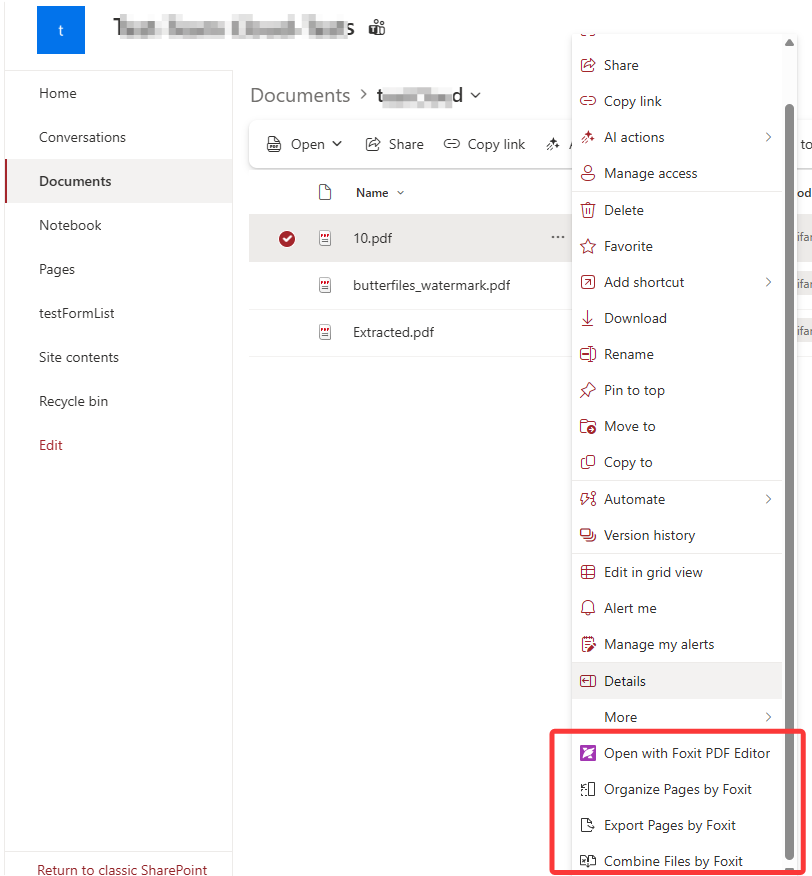This screenshot has width=812, height=876.
Task: Click the file type column header icon
Action: point(325,192)
